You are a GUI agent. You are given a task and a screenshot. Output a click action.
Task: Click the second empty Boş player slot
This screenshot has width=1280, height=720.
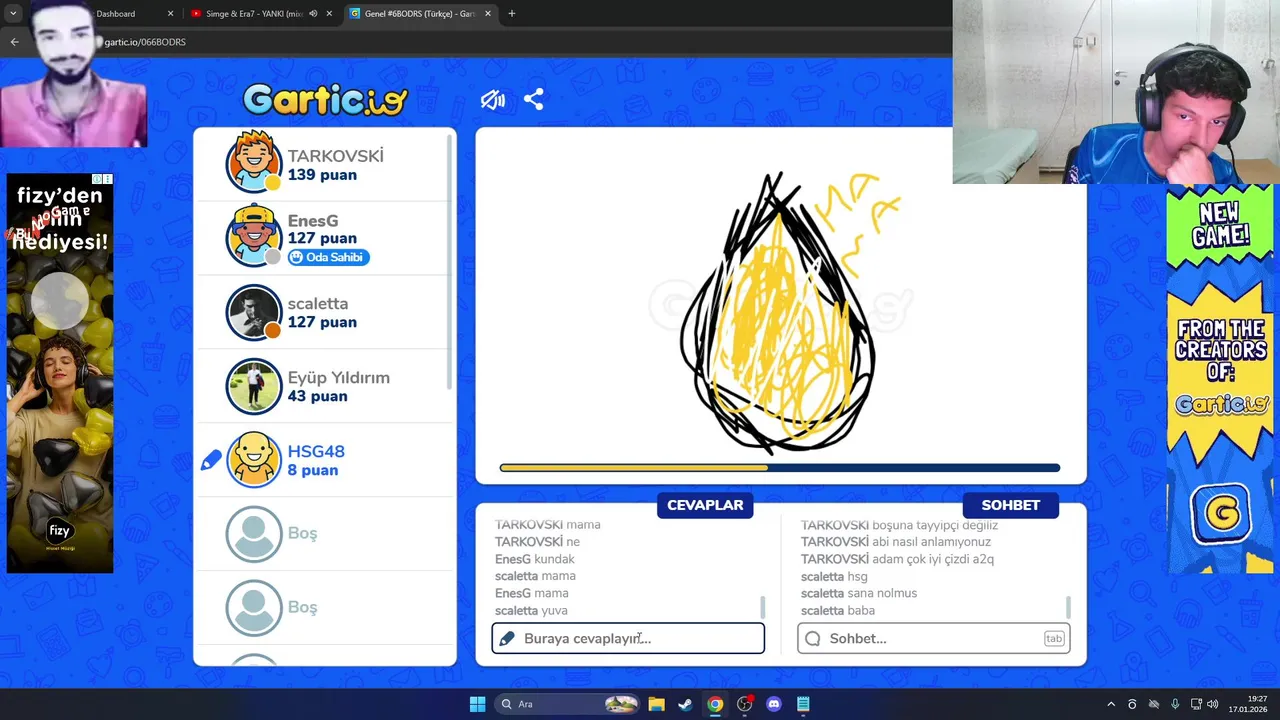click(325, 608)
